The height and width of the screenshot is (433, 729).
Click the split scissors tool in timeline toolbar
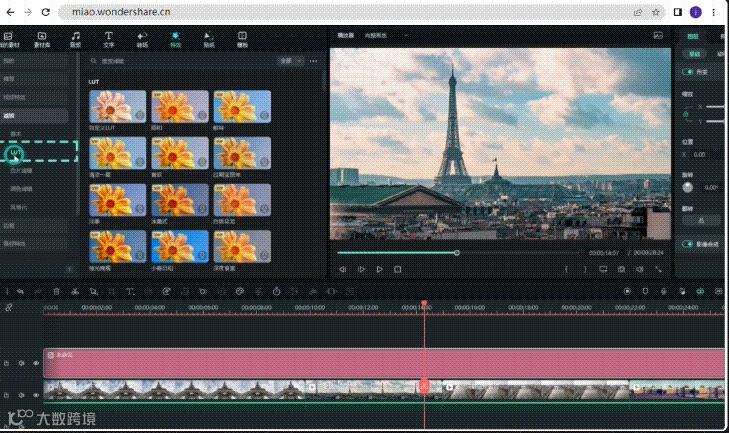click(x=75, y=291)
